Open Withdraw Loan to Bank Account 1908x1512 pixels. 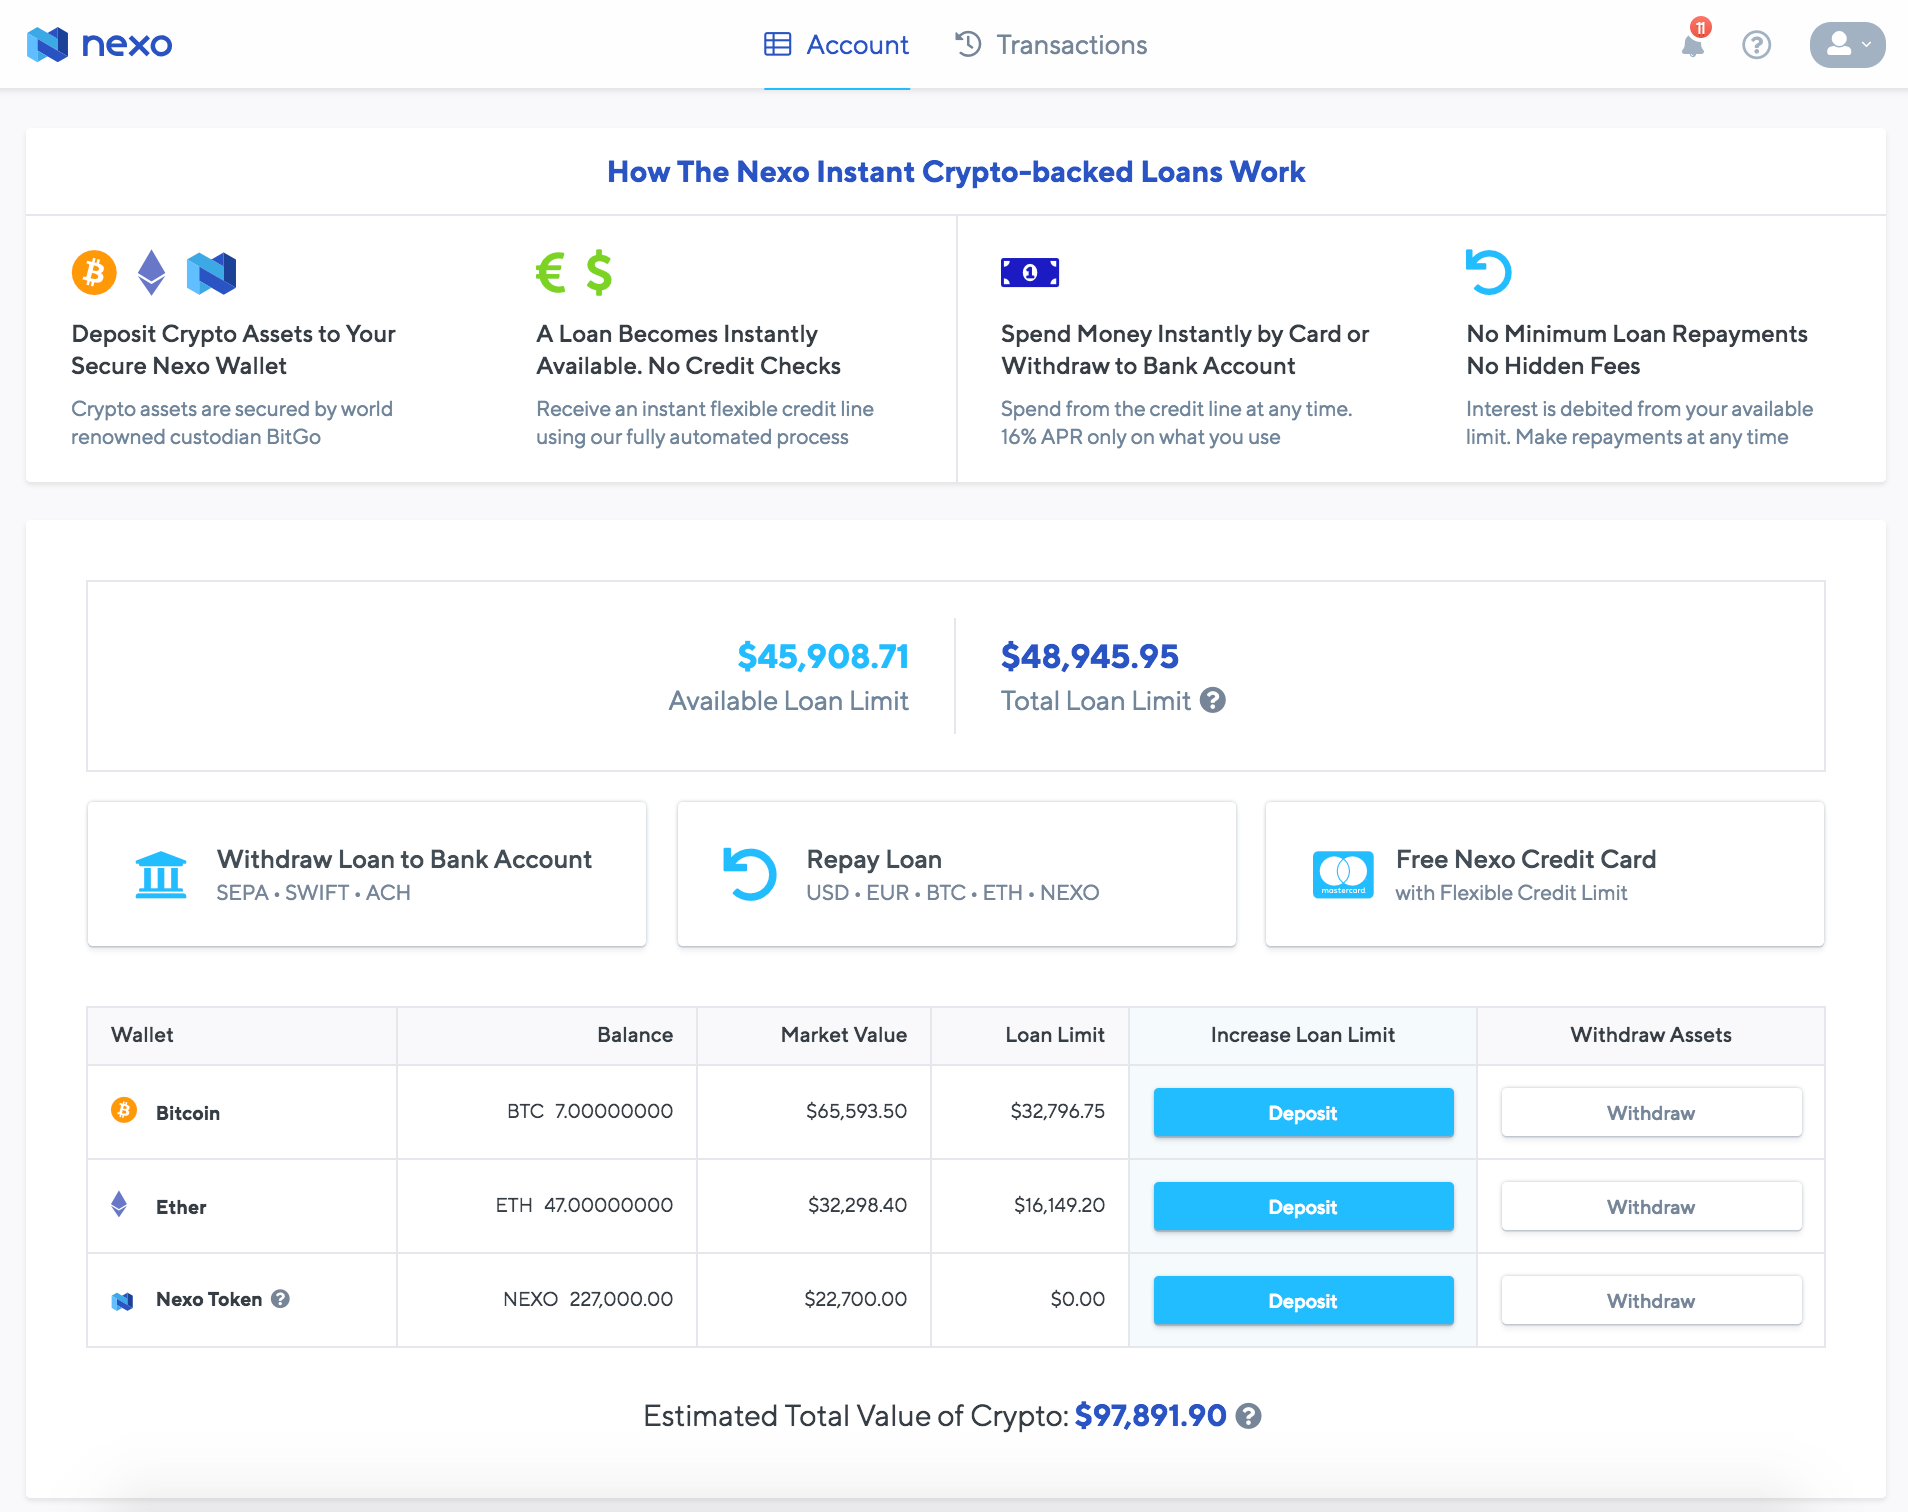tap(367, 874)
